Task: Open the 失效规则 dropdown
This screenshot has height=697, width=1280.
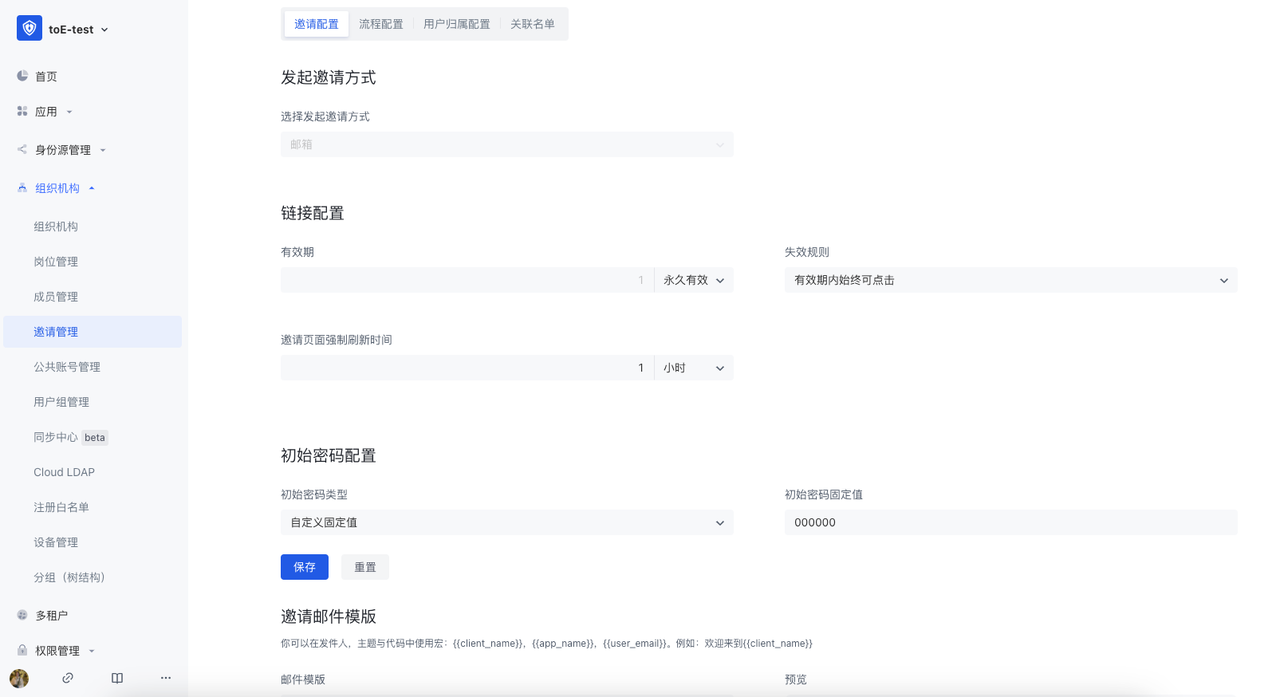Action: (1223, 280)
